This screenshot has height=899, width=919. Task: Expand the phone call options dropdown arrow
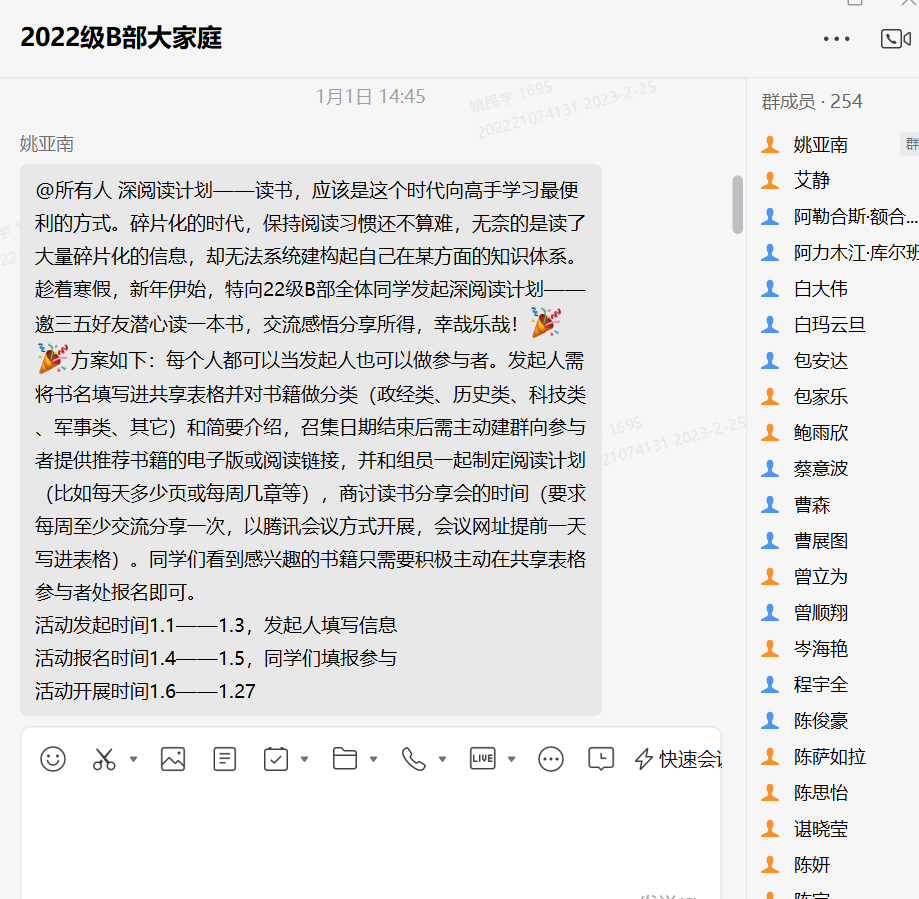442,760
